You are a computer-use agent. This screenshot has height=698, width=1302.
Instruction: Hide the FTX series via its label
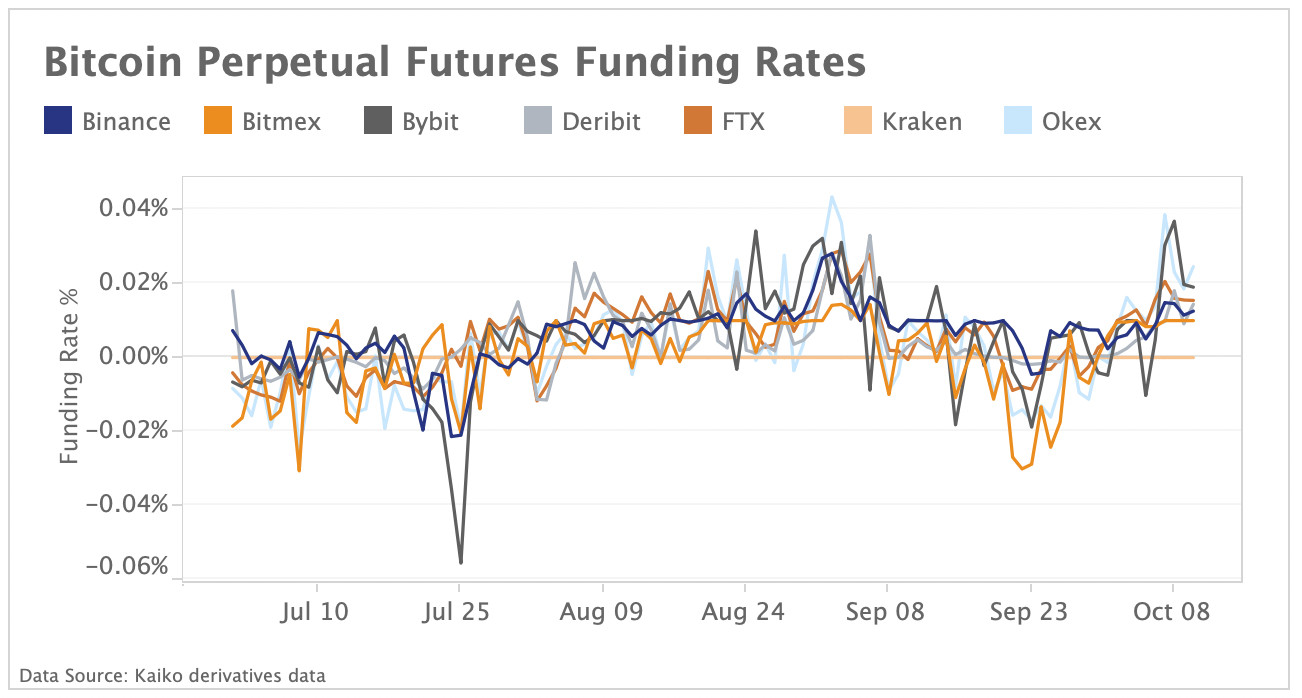[x=743, y=122]
